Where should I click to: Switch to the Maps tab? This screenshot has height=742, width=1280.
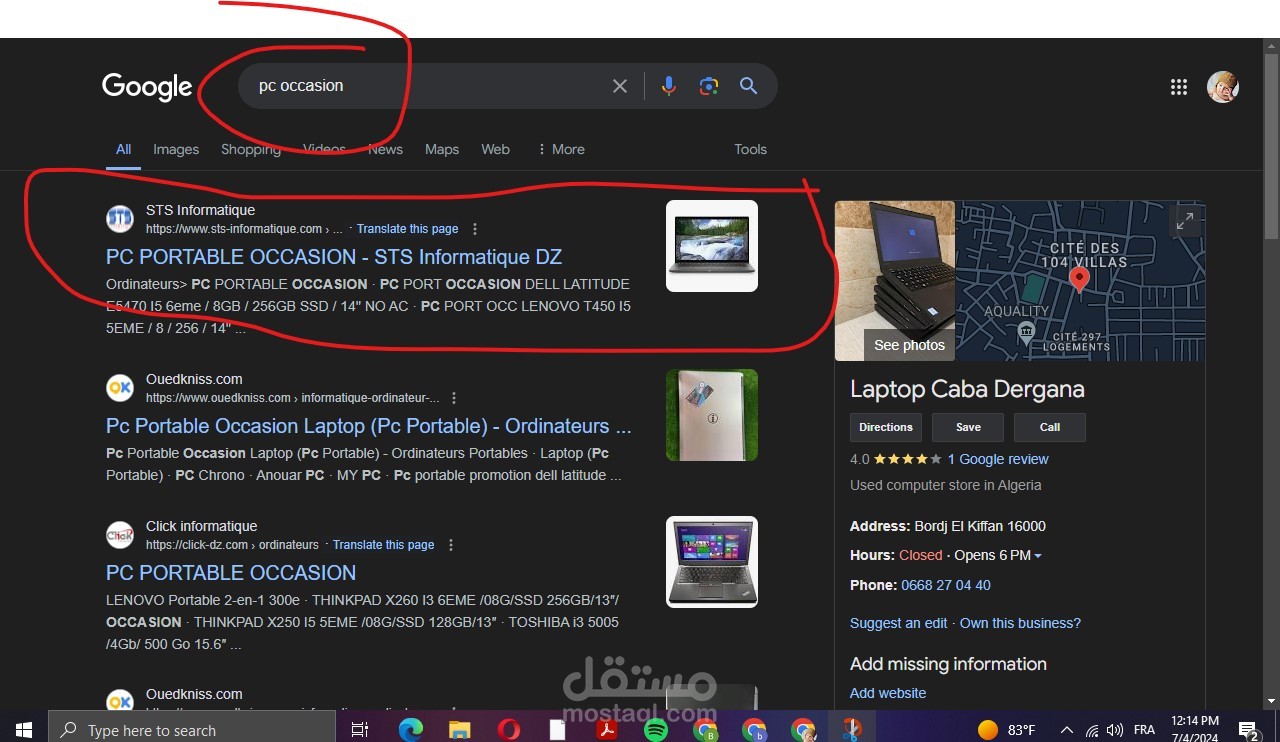(x=442, y=149)
